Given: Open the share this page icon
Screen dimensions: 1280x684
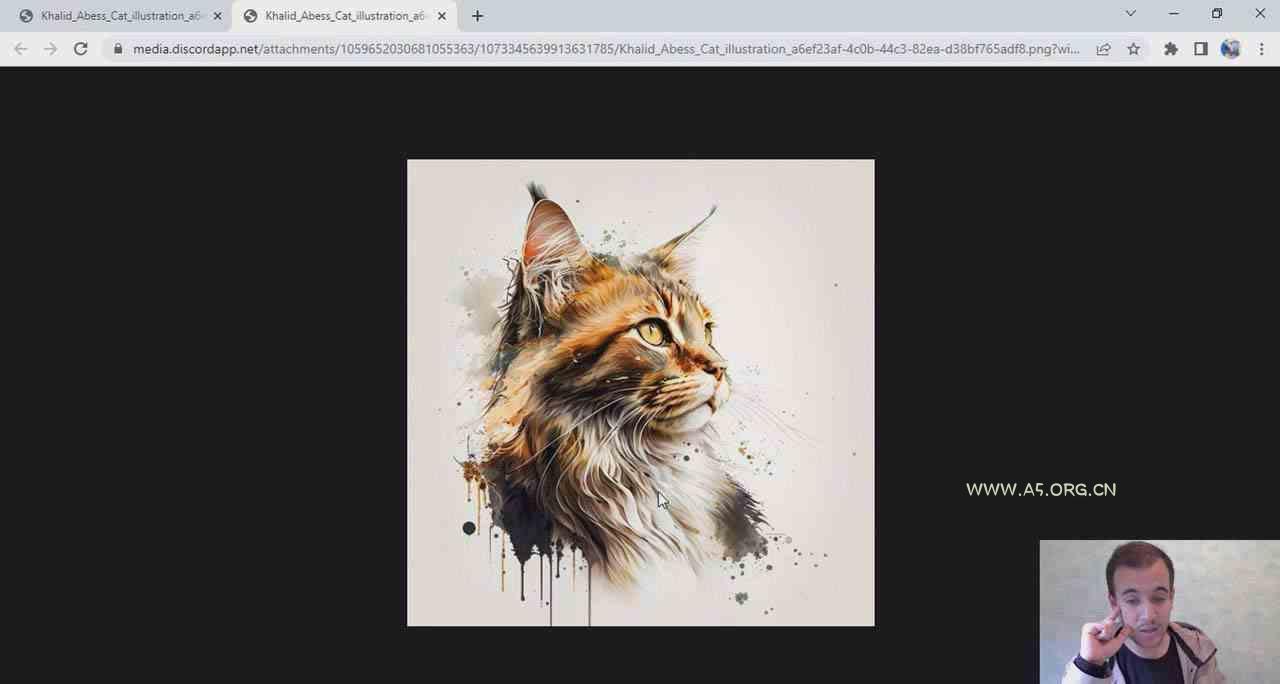Looking at the screenshot, I should pyautogui.click(x=1103, y=49).
